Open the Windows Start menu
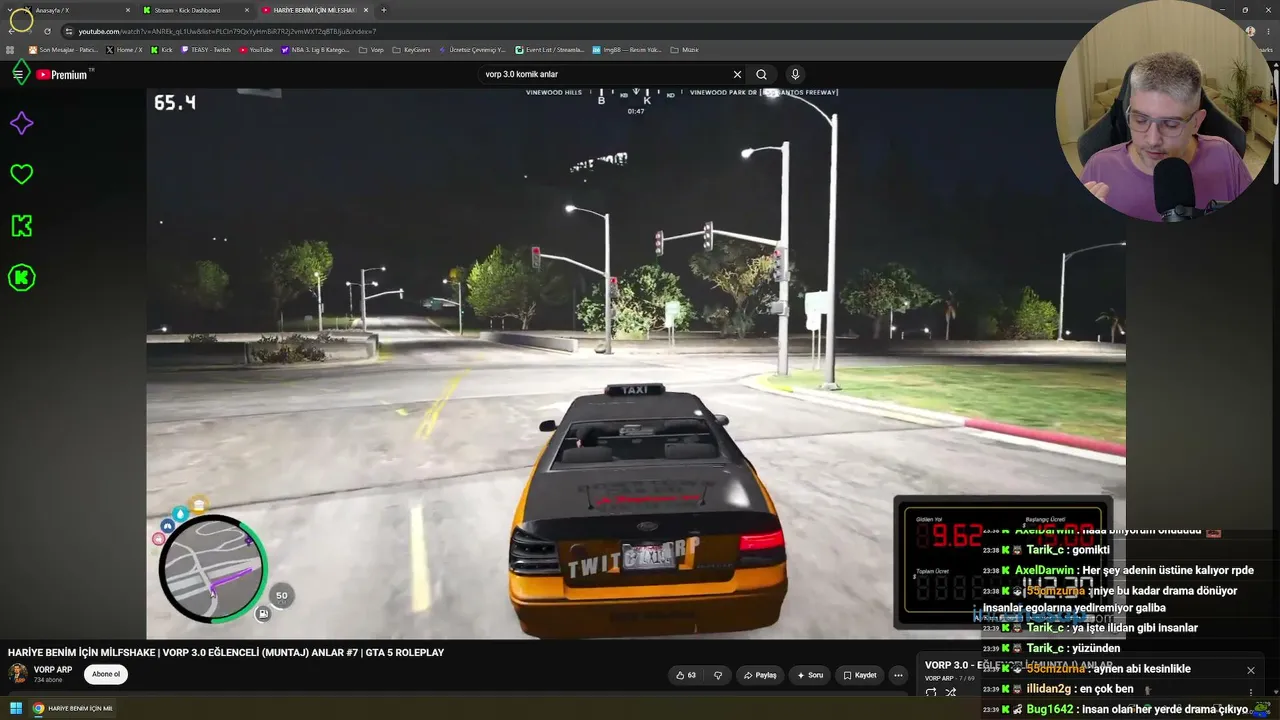This screenshot has width=1280, height=720. tap(16, 708)
